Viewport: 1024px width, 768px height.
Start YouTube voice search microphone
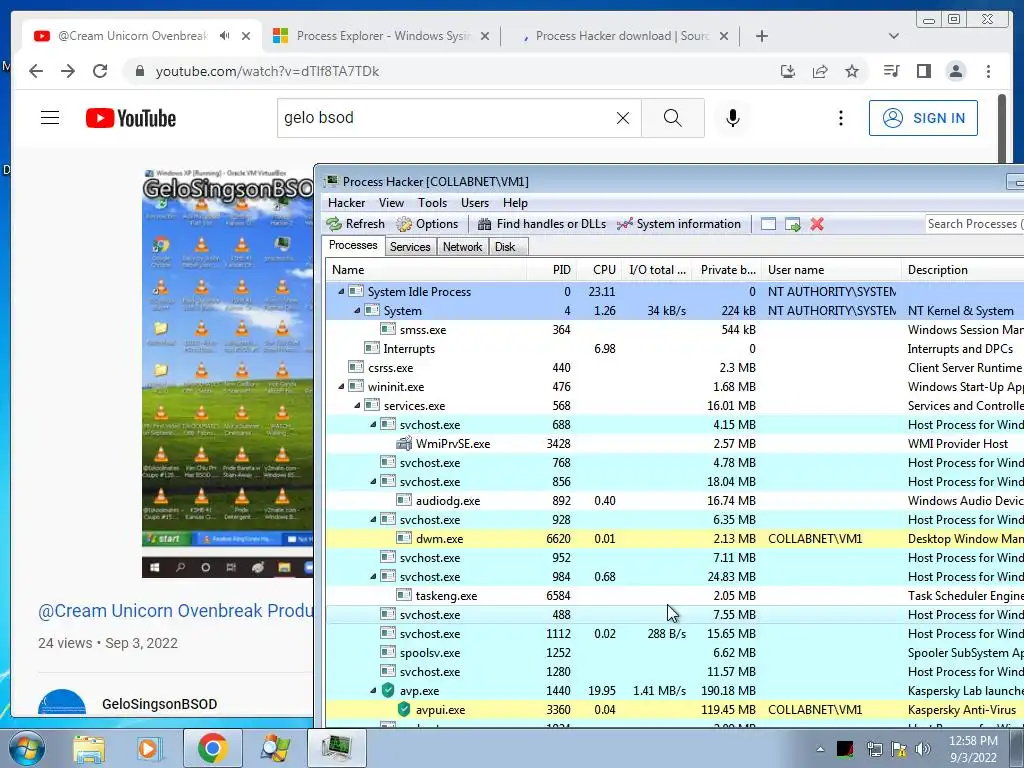(x=733, y=118)
